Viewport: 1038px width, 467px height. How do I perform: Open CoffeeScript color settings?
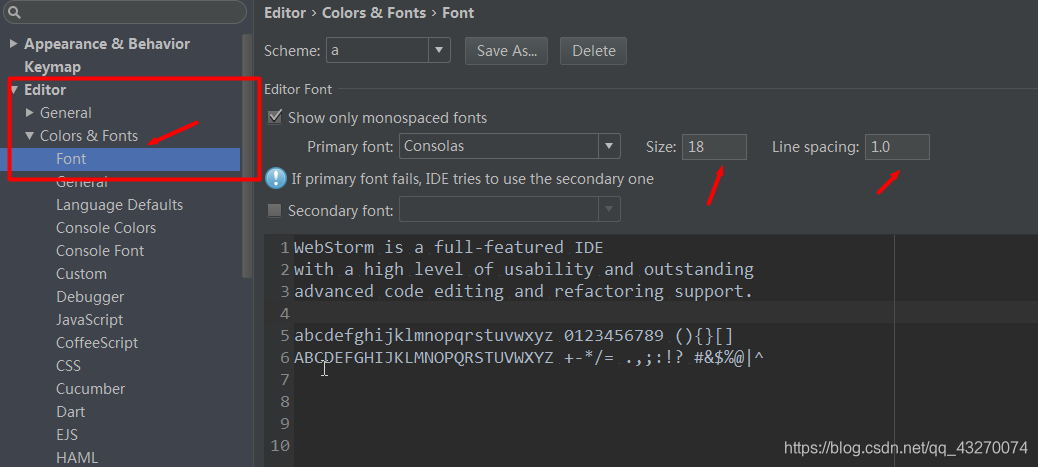click(x=97, y=342)
